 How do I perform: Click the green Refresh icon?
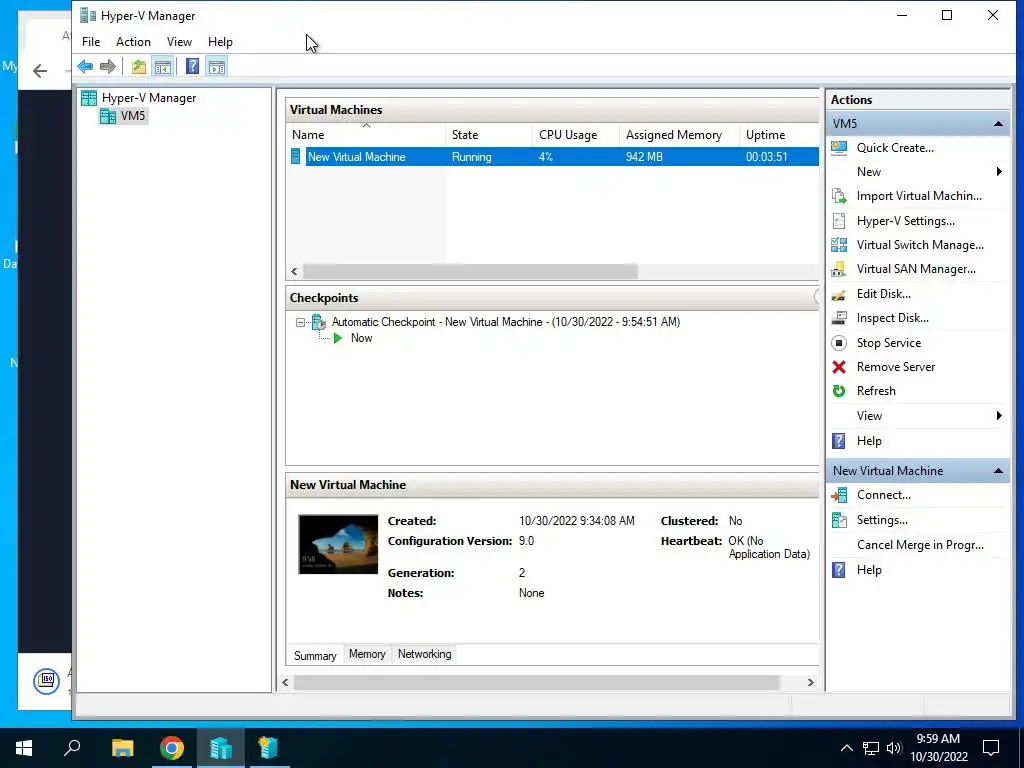pyautogui.click(x=839, y=391)
